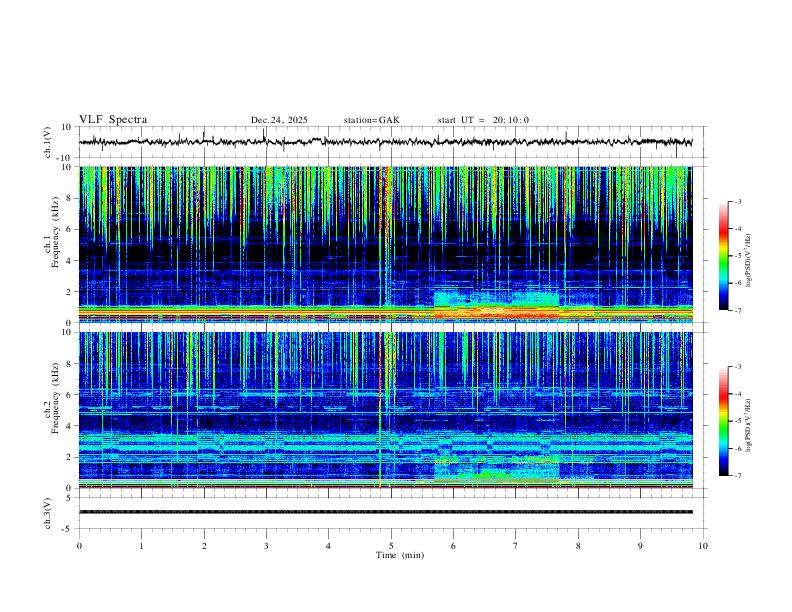This screenshot has height=612, width=792.
Task: Click the bright red emission band in ch.1 spectrogram
Action: click(498, 313)
